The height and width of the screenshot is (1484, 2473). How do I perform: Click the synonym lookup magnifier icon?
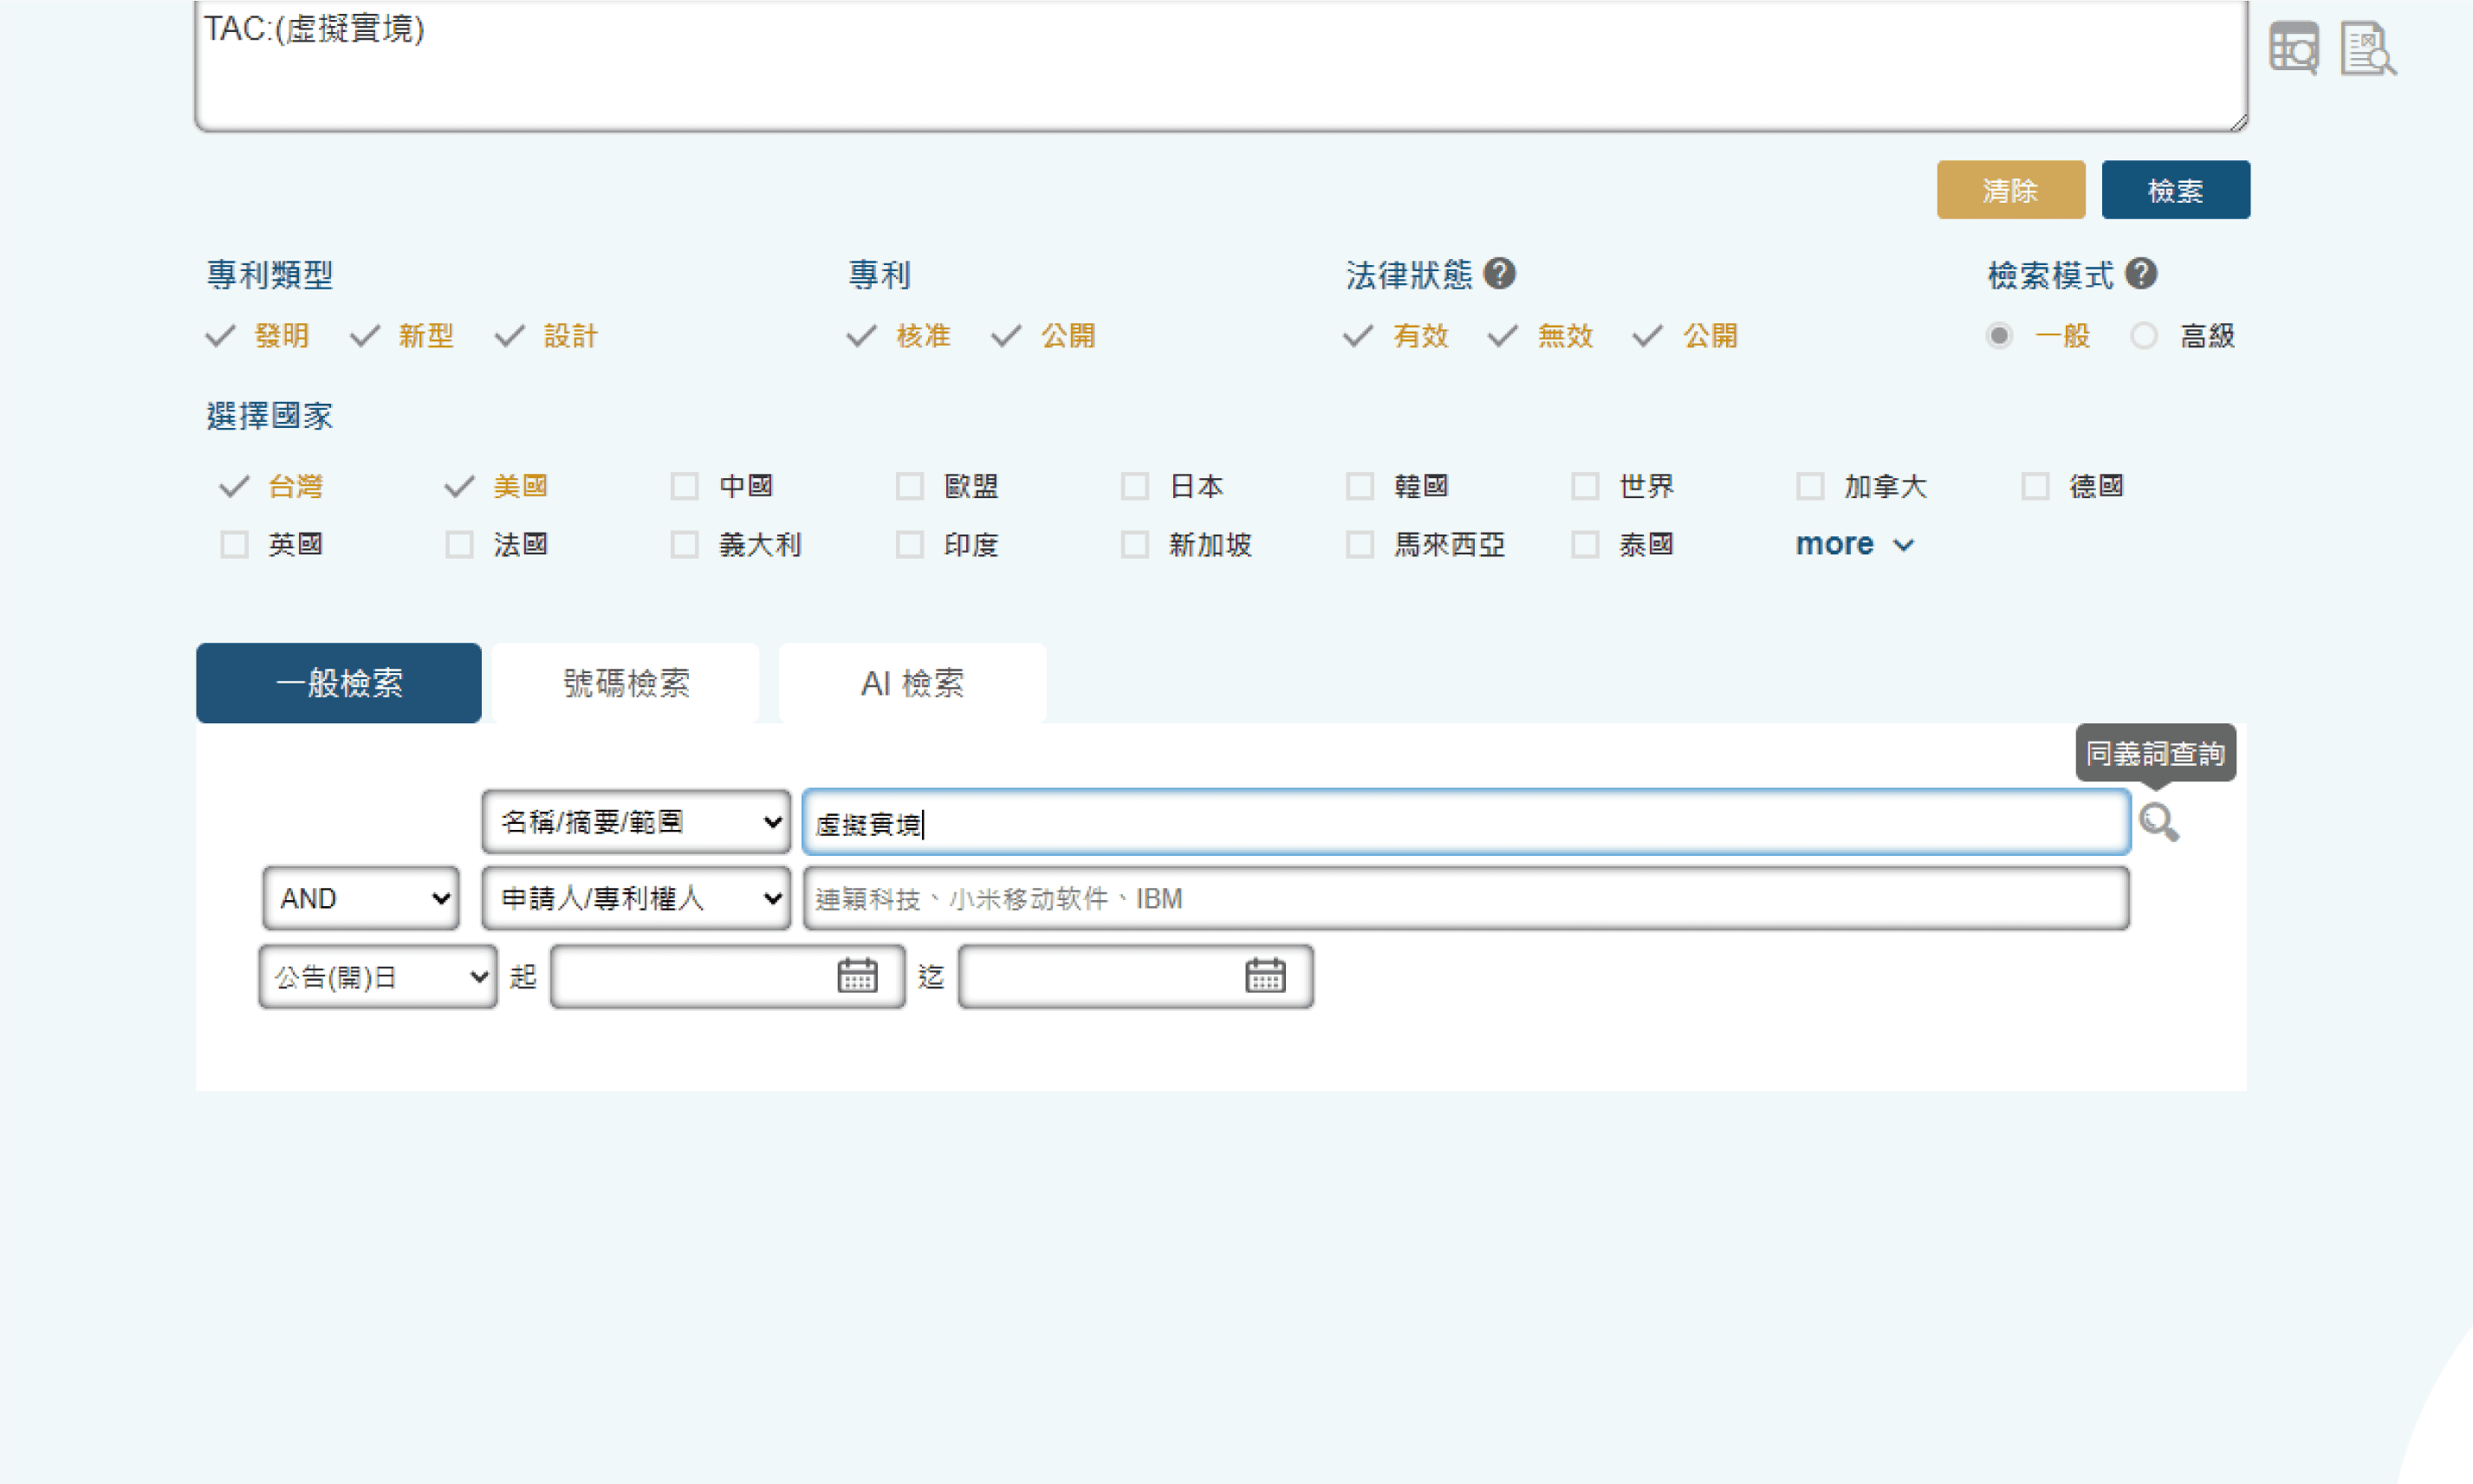[2158, 822]
